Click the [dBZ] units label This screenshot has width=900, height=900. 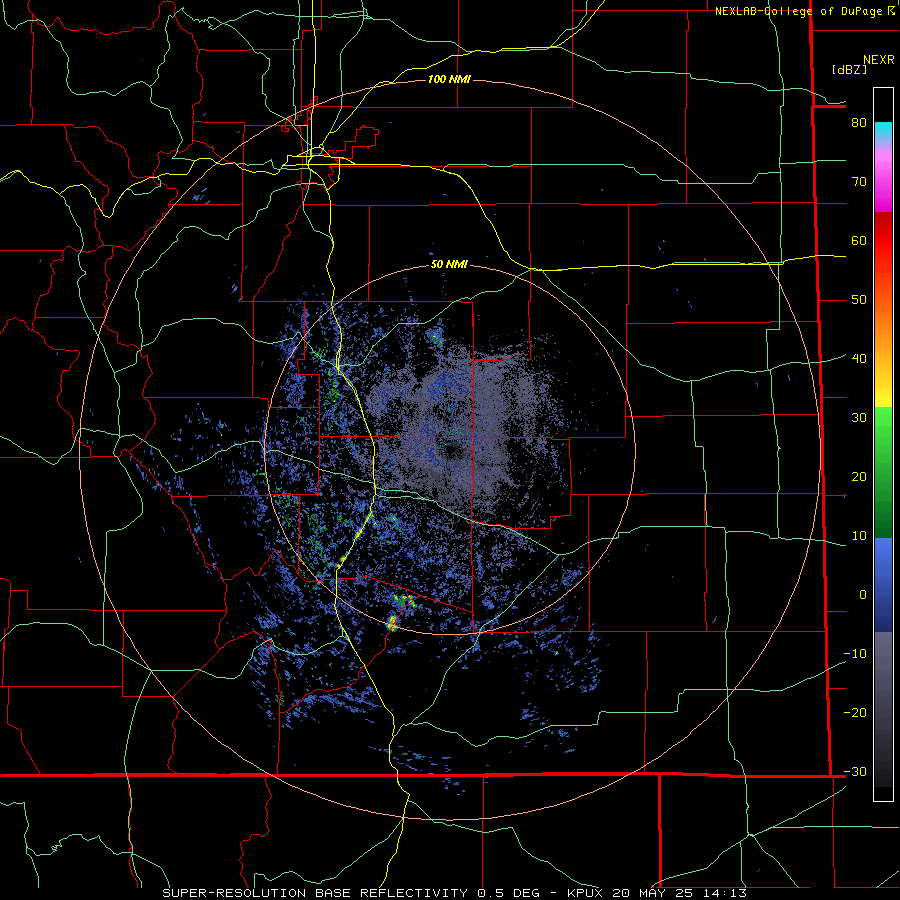(849, 70)
